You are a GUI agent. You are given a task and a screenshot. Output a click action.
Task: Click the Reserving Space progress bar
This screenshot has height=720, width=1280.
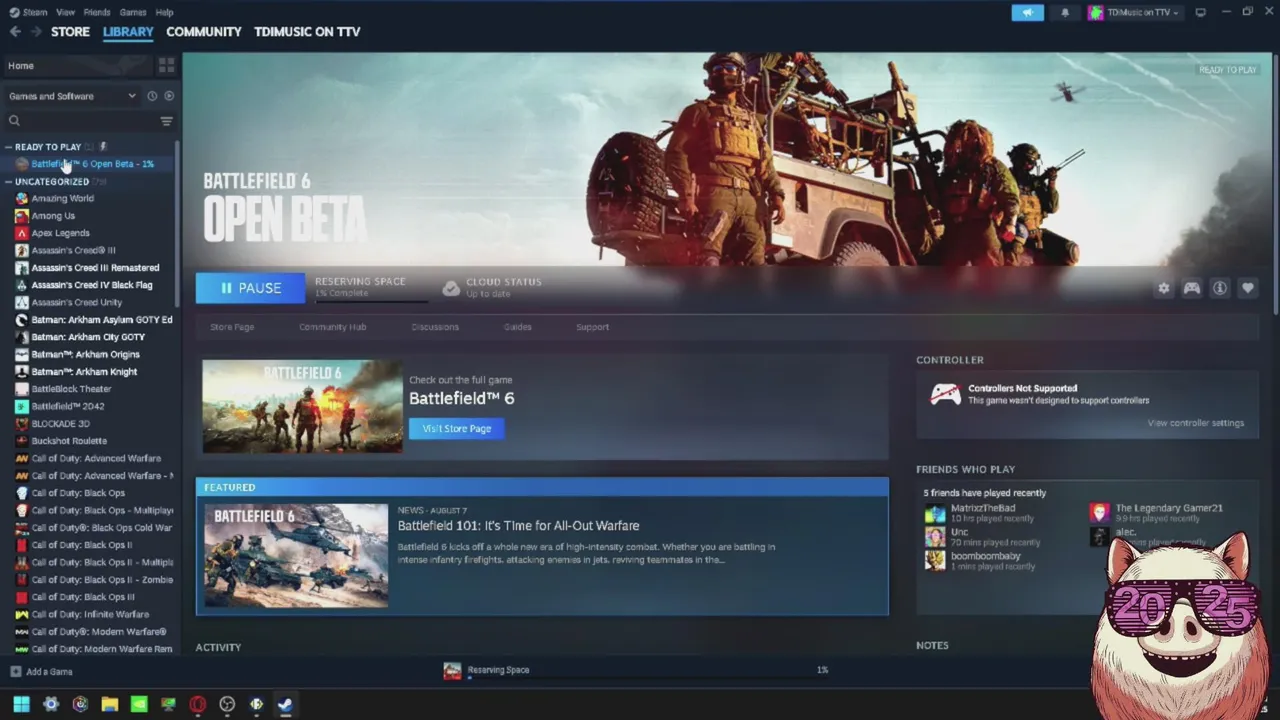click(x=371, y=300)
